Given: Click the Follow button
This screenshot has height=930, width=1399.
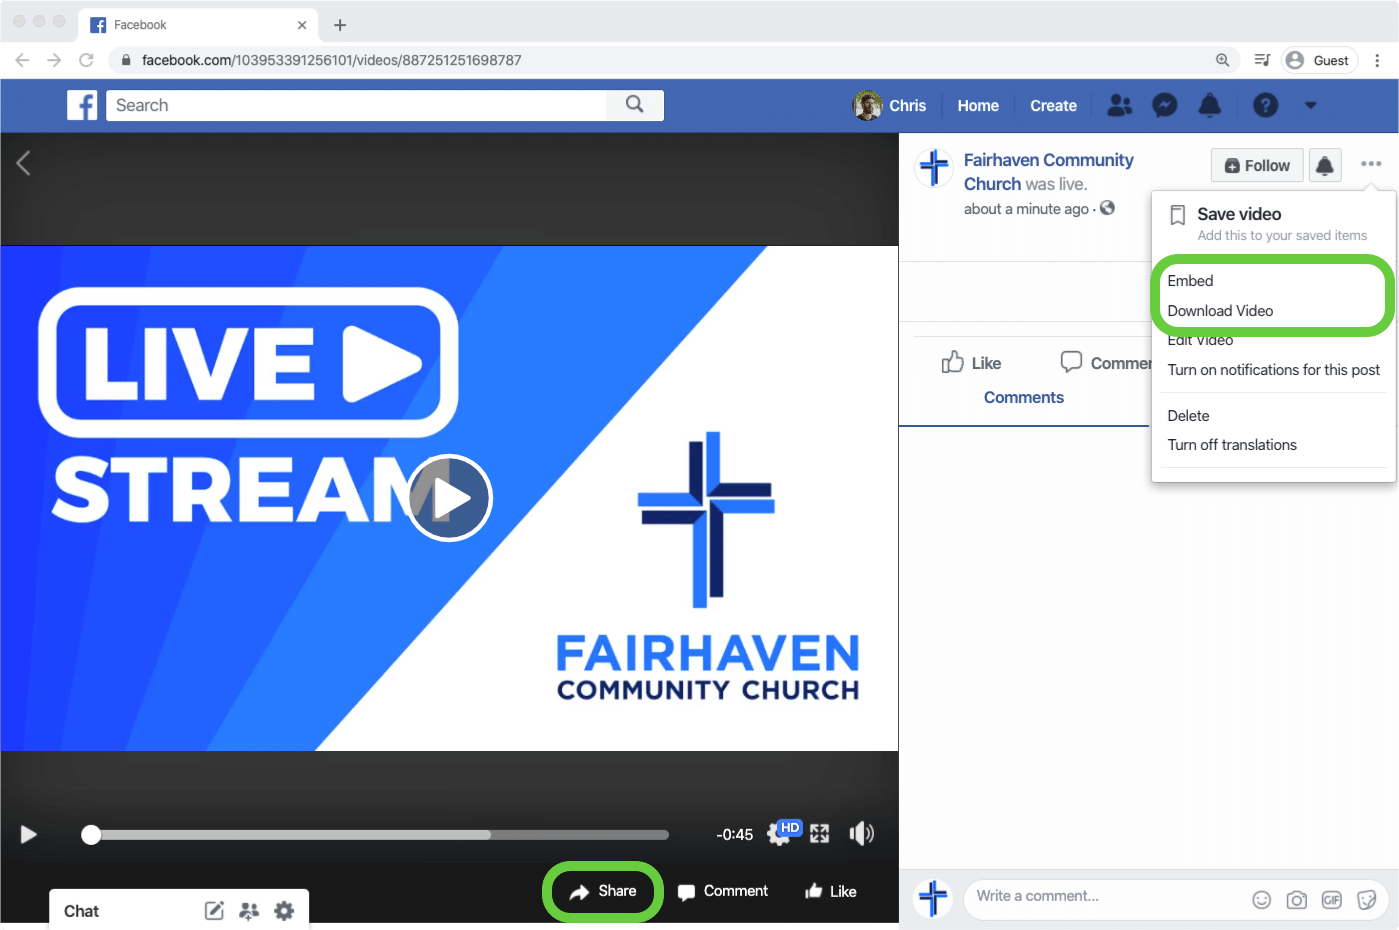Looking at the screenshot, I should coord(1257,165).
